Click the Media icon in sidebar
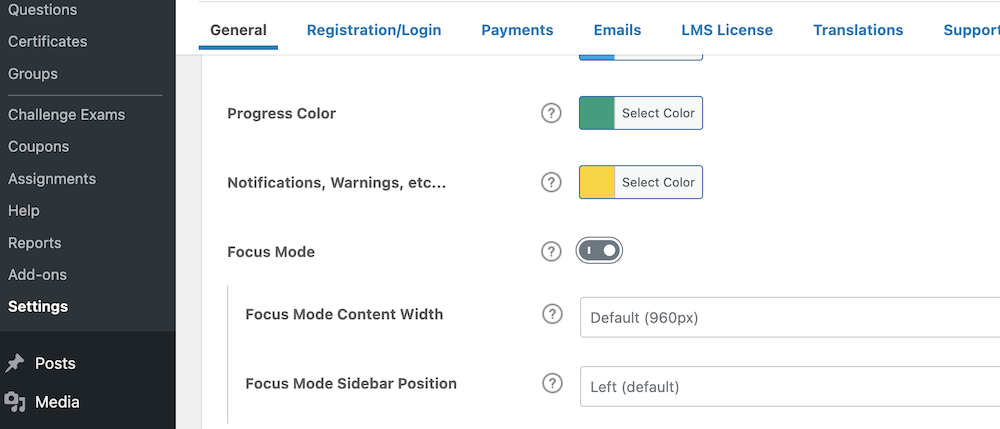The image size is (1000, 429). pos(15,402)
